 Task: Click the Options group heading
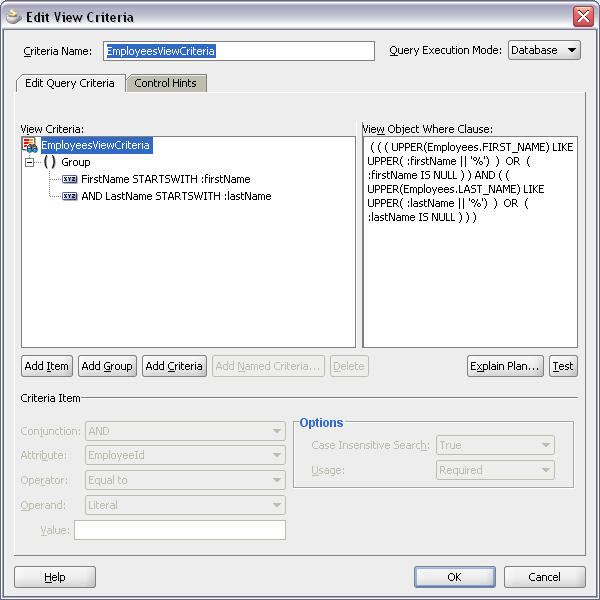pos(321,422)
